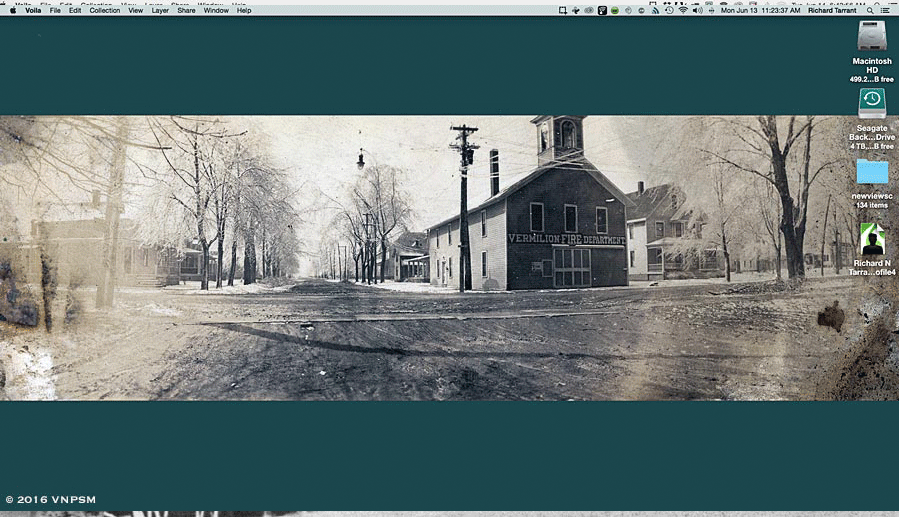Screen dimensions: 899x517
Task: Open the Layer menu
Action: pyautogui.click(x=160, y=10)
